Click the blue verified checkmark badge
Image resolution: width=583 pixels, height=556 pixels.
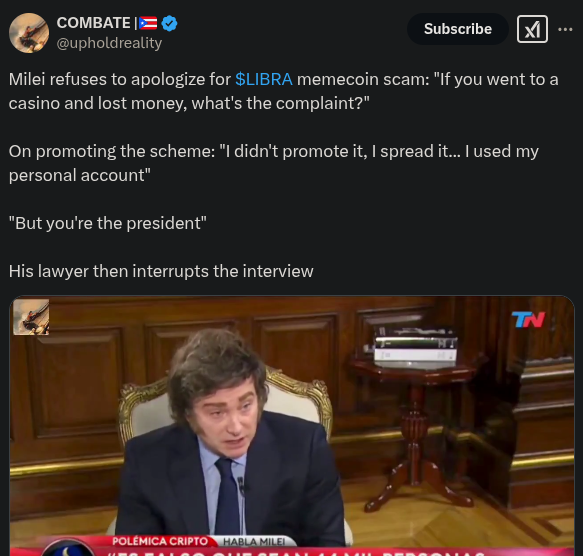pos(170,23)
